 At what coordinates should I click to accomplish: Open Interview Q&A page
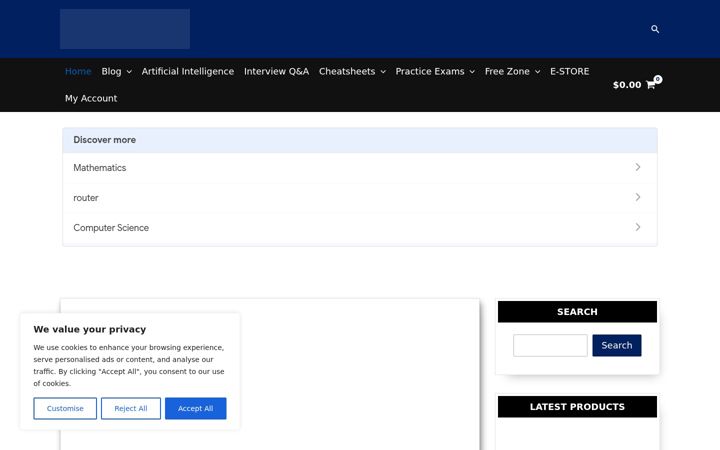click(276, 72)
